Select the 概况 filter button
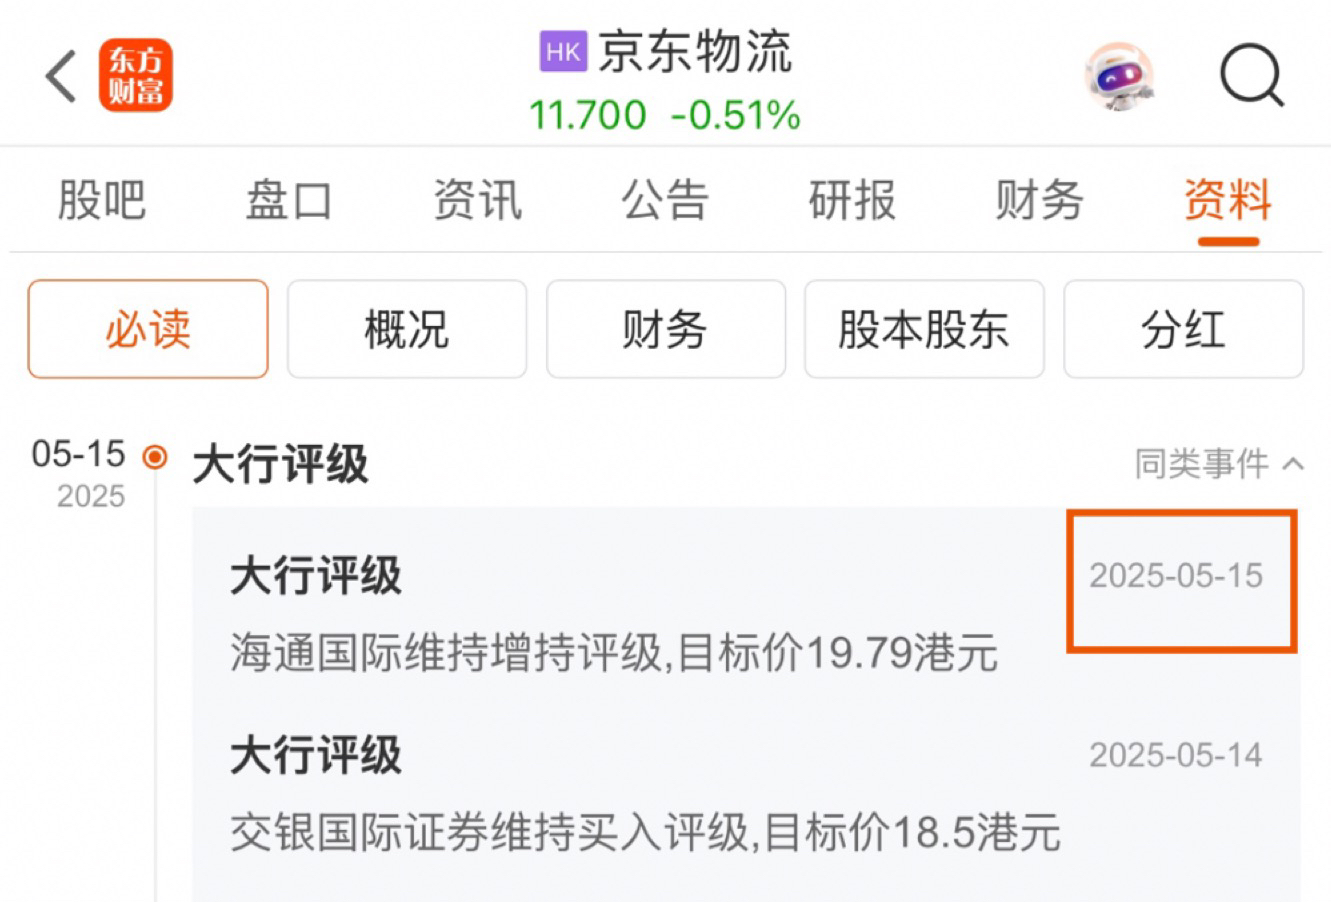 407,329
